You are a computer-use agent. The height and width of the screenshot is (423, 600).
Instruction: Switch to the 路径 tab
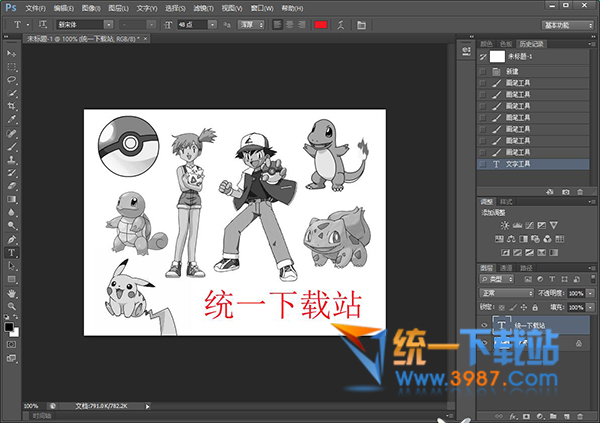[x=526, y=268]
